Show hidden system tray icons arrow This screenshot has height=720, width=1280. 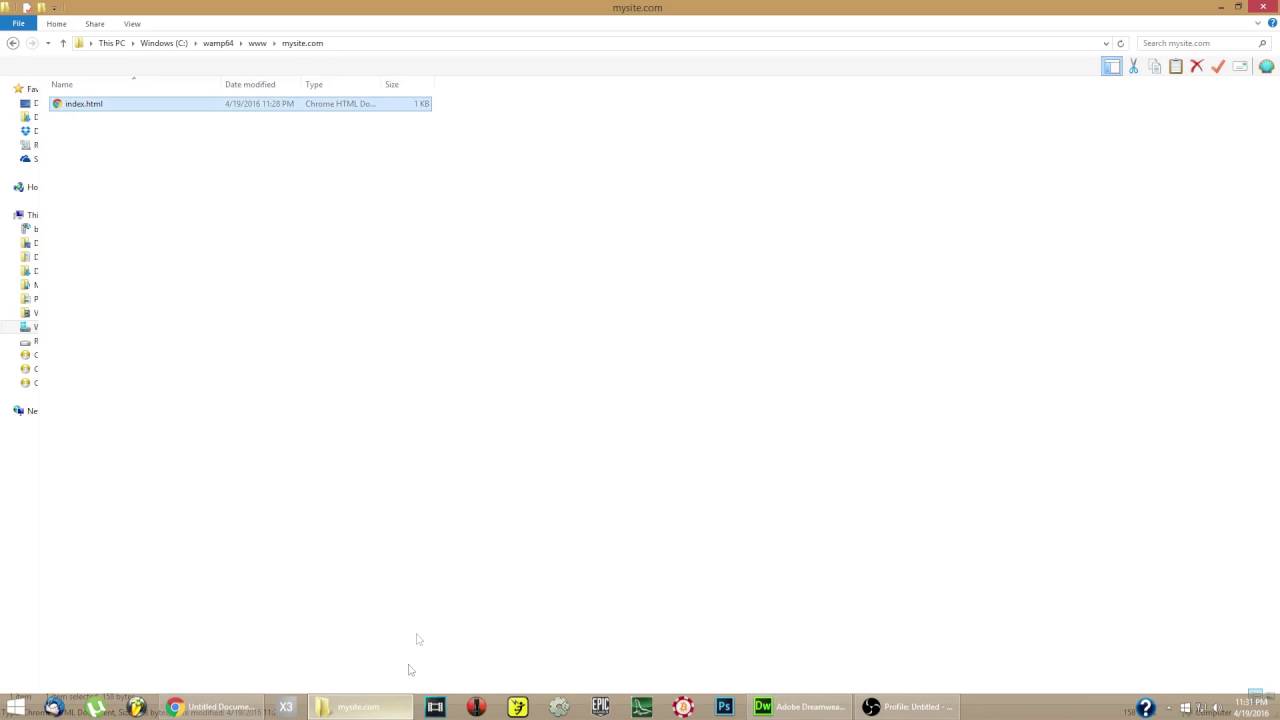click(x=1168, y=708)
